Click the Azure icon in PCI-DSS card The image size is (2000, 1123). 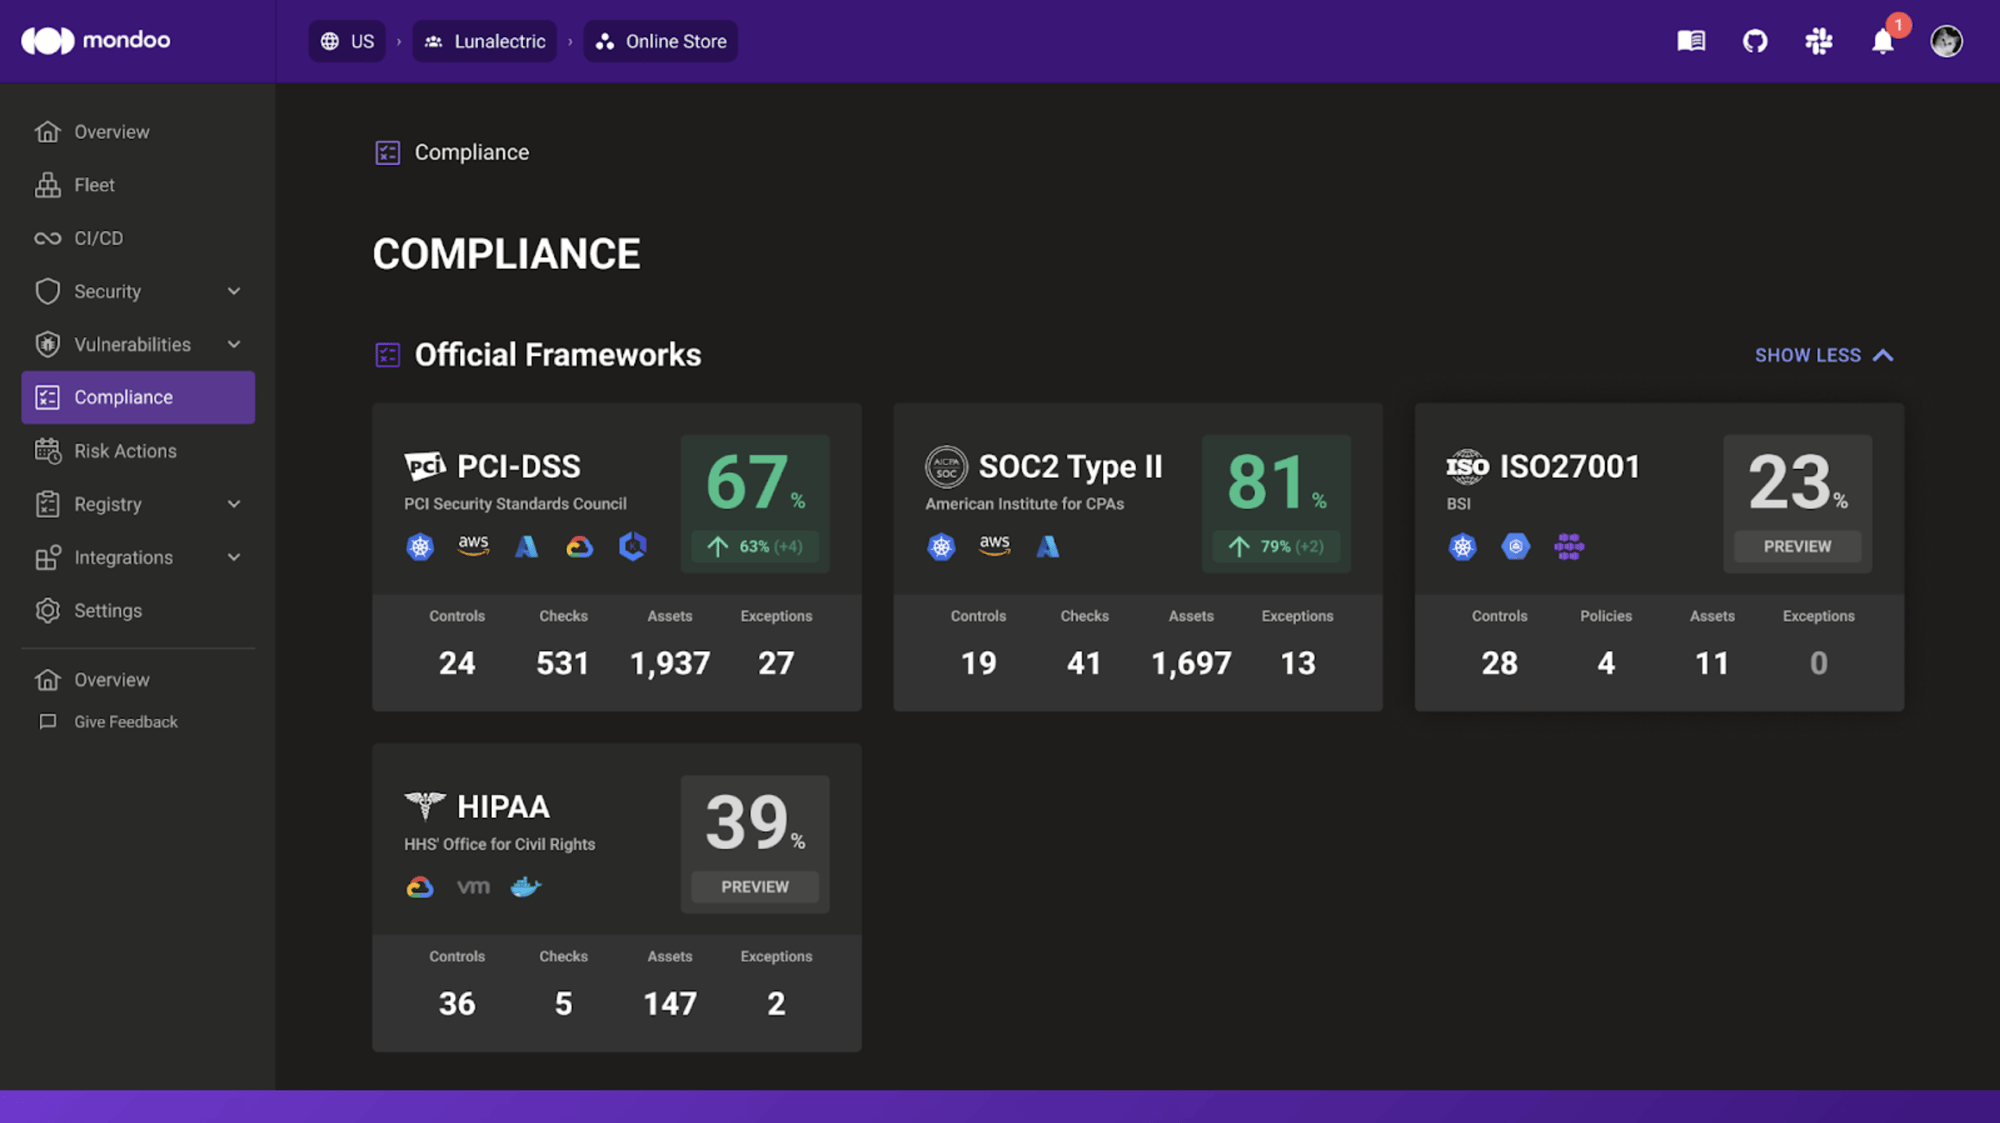click(x=526, y=546)
